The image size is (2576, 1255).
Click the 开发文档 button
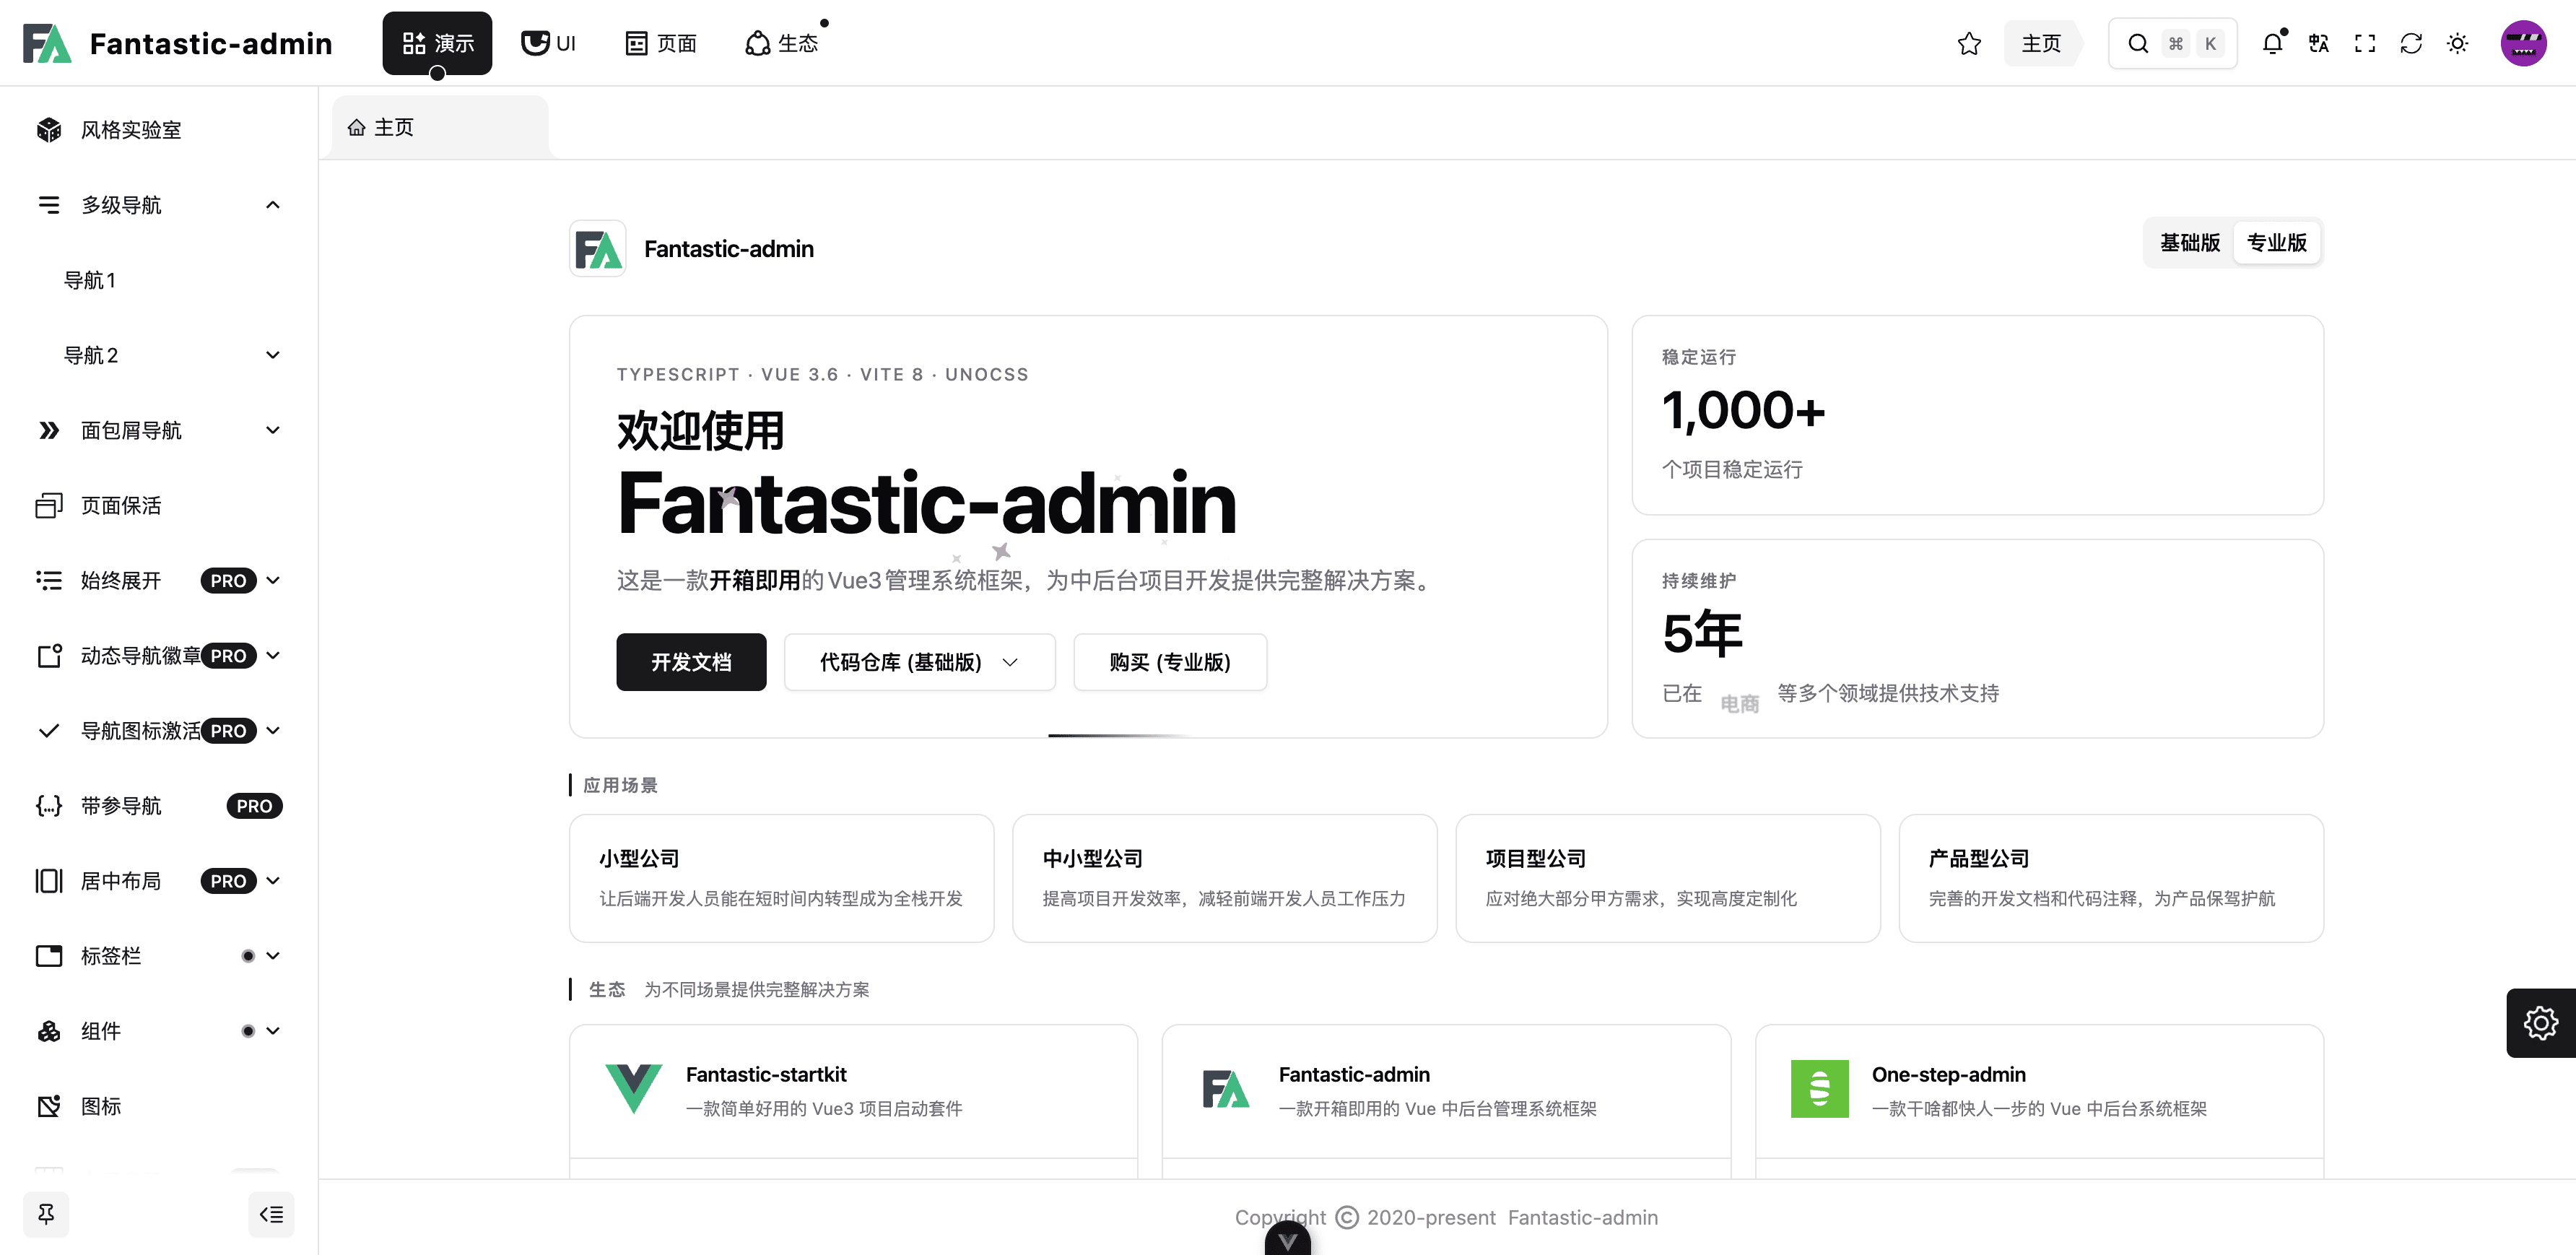point(691,662)
